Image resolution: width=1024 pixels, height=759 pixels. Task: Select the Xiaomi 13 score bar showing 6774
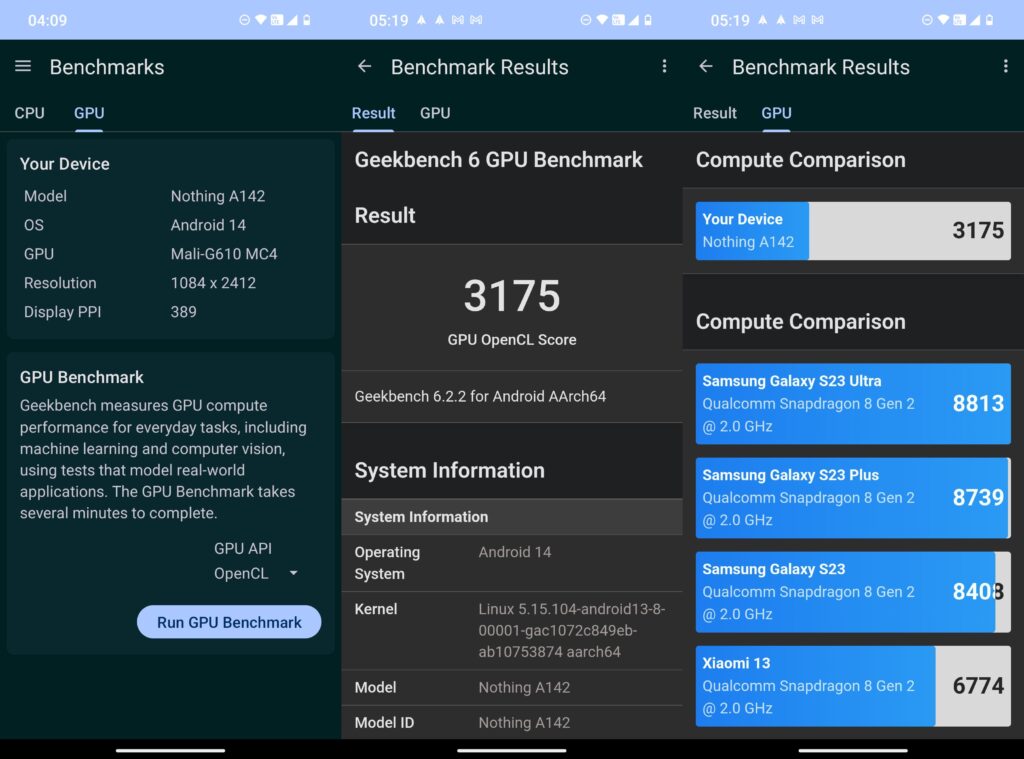(852, 685)
